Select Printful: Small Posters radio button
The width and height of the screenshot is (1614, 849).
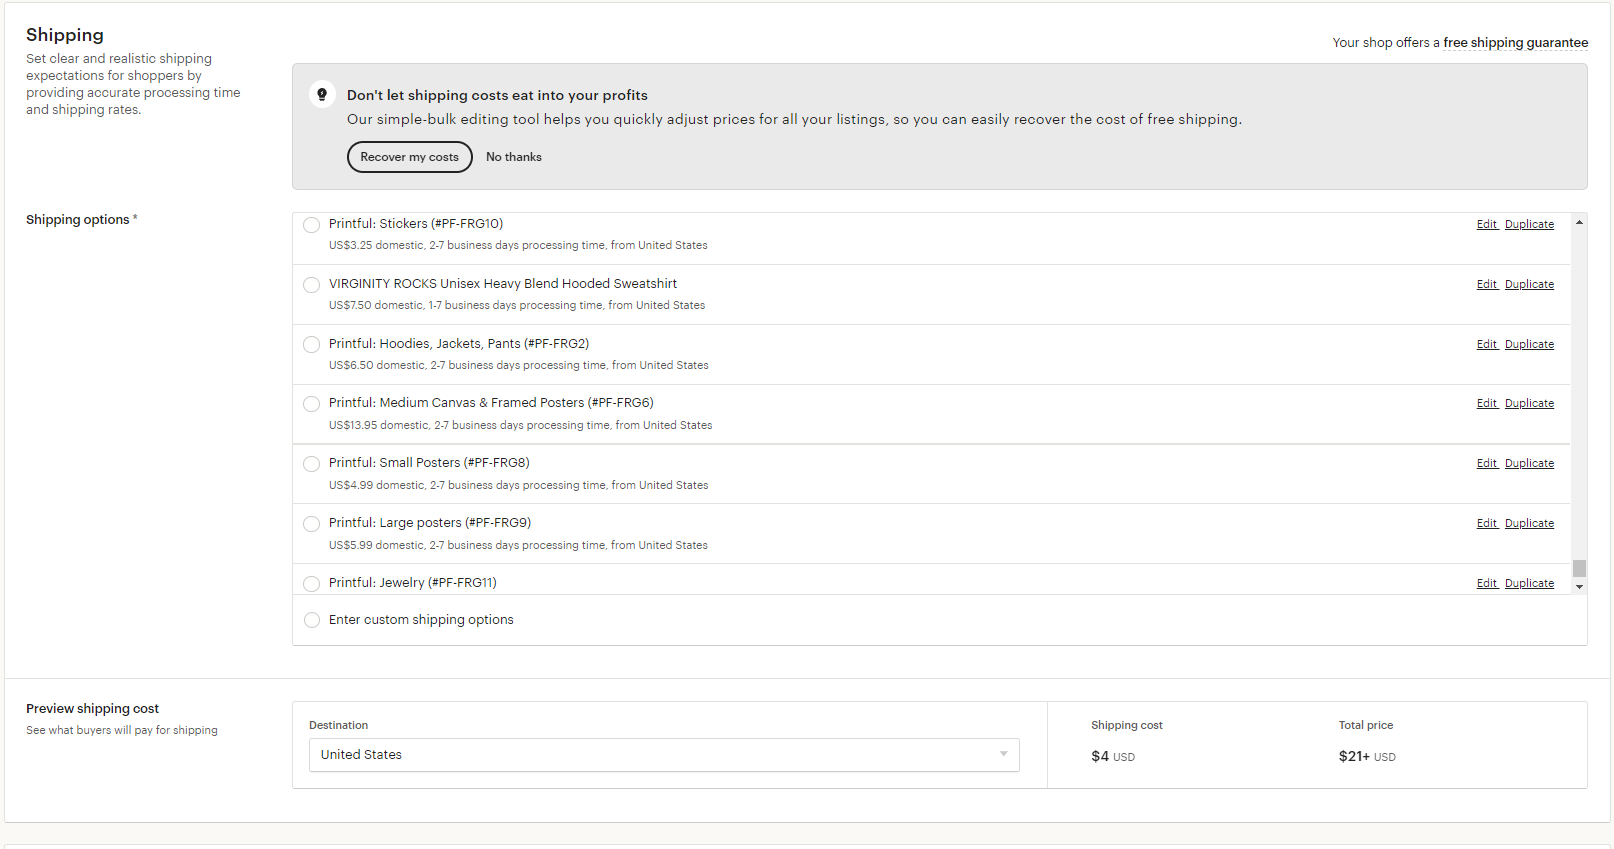[312, 464]
